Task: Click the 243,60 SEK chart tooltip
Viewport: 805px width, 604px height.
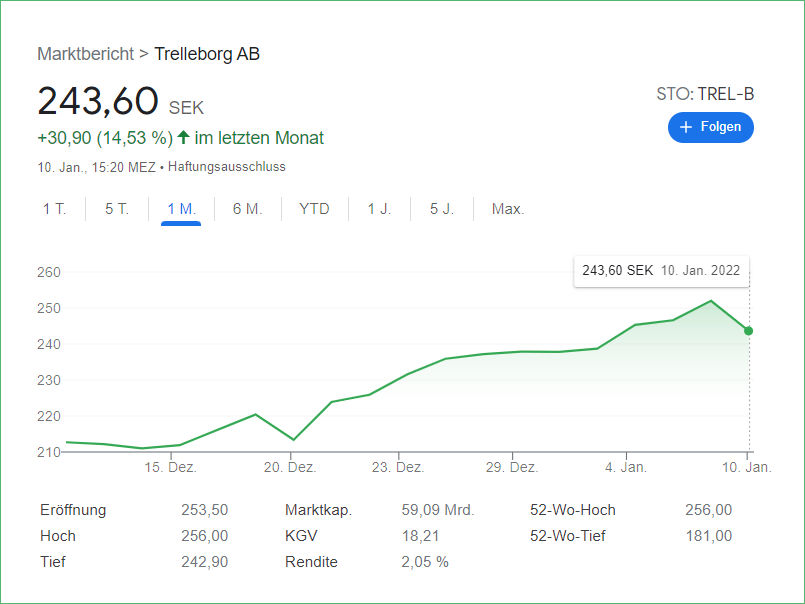Action: [x=661, y=271]
